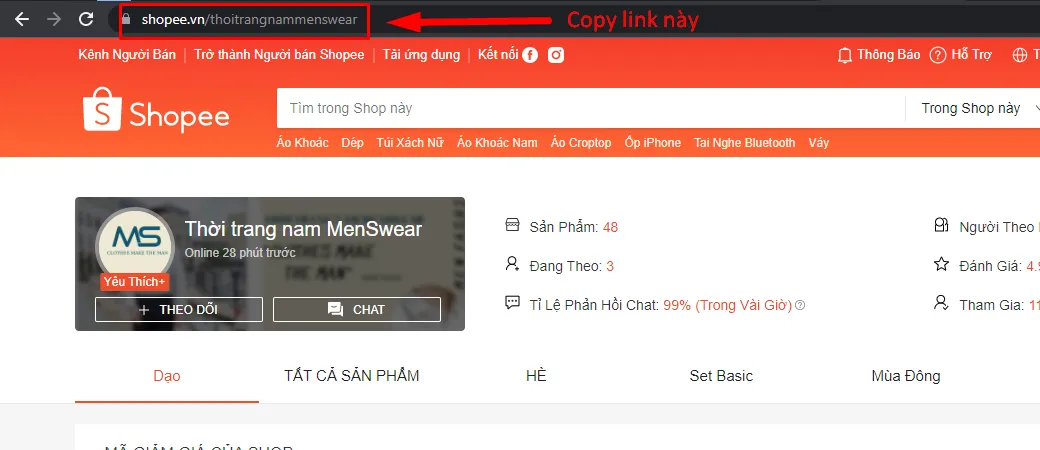Image resolution: width=1040 pixels, height=450 pixels.
Task: Open the Trong Shop này search scope dropdown
Action: (974, 108)
